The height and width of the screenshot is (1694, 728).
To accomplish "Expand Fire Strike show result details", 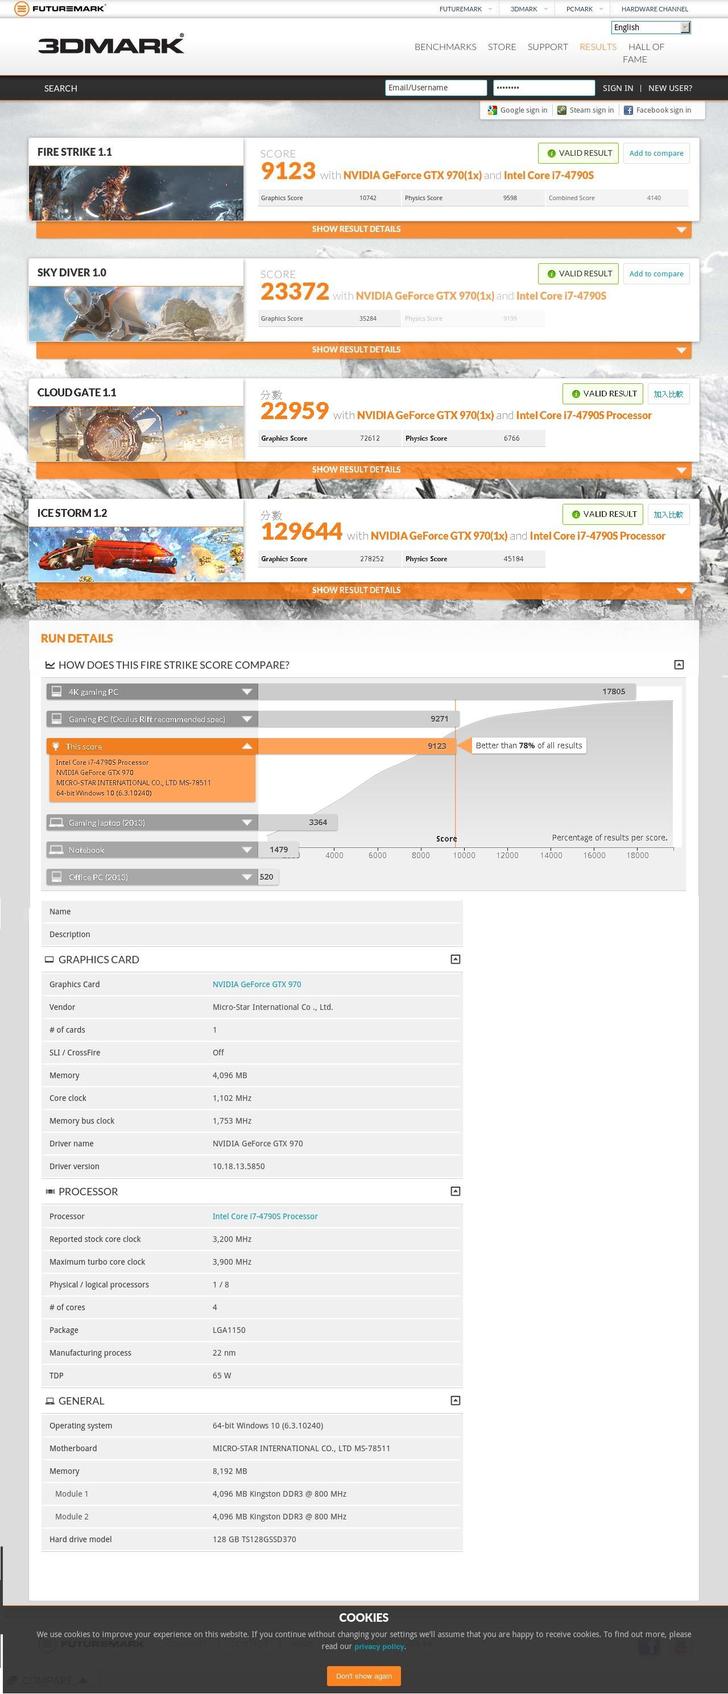I will click(x=364, y=229).
